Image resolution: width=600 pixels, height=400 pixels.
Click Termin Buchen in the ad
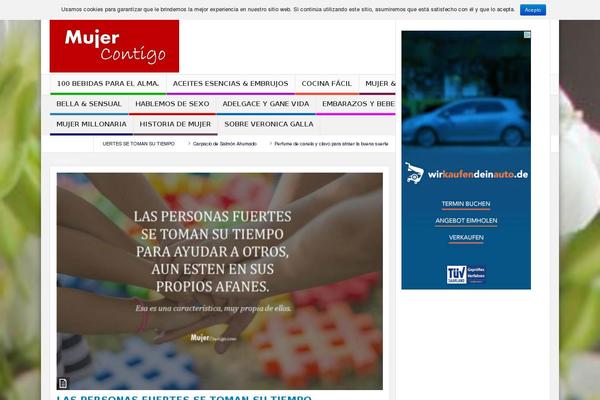pos(466,204)
